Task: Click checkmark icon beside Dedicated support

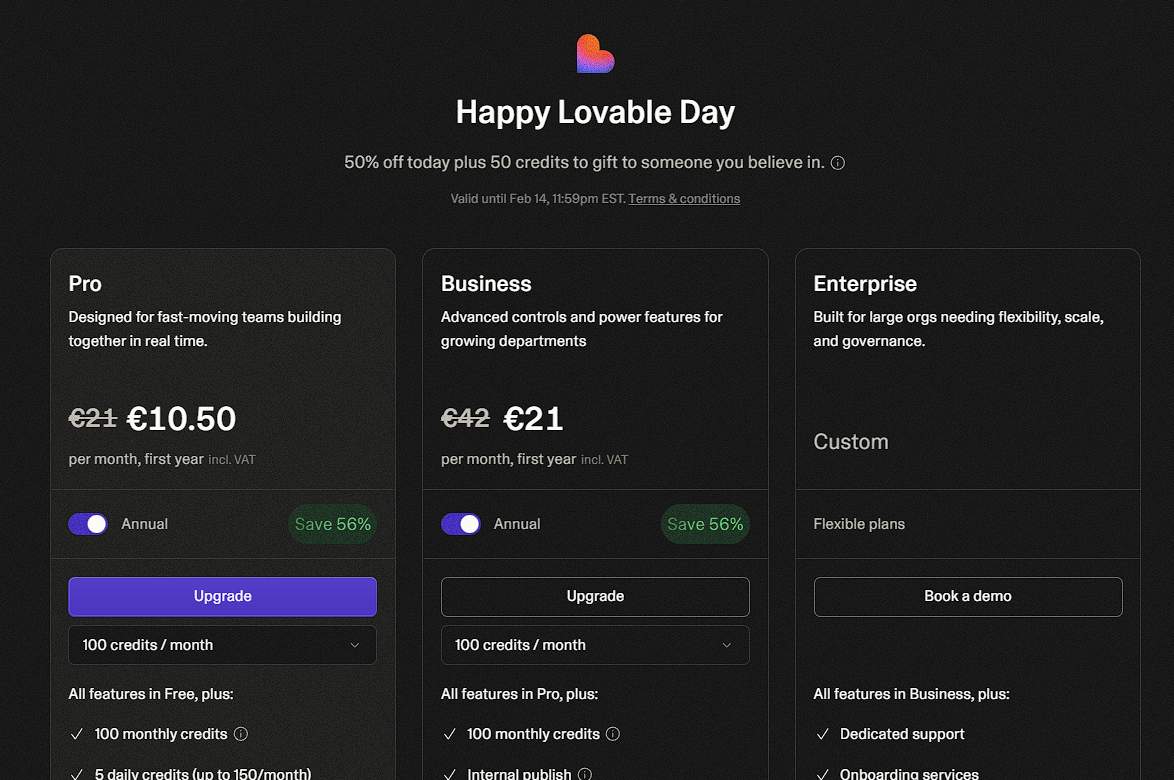Action: pos(822,734)
